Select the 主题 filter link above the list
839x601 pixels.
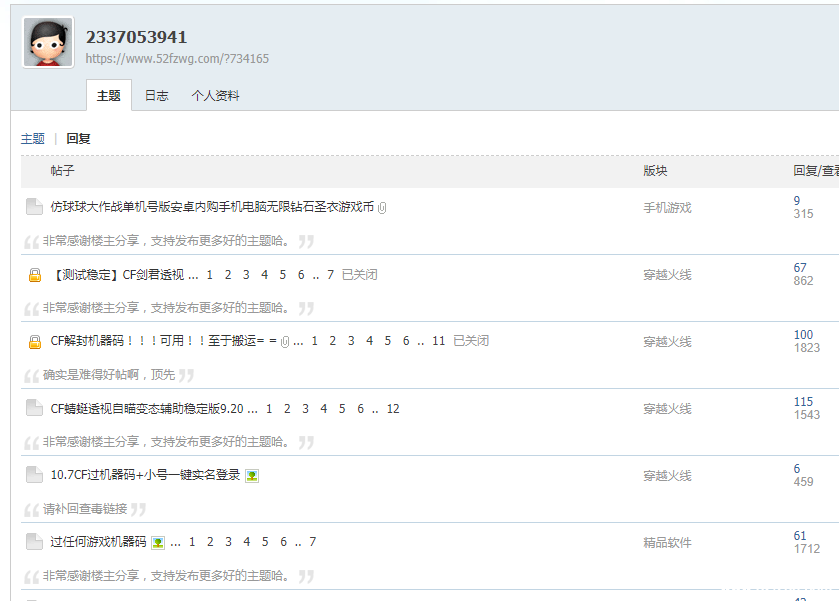33,139
